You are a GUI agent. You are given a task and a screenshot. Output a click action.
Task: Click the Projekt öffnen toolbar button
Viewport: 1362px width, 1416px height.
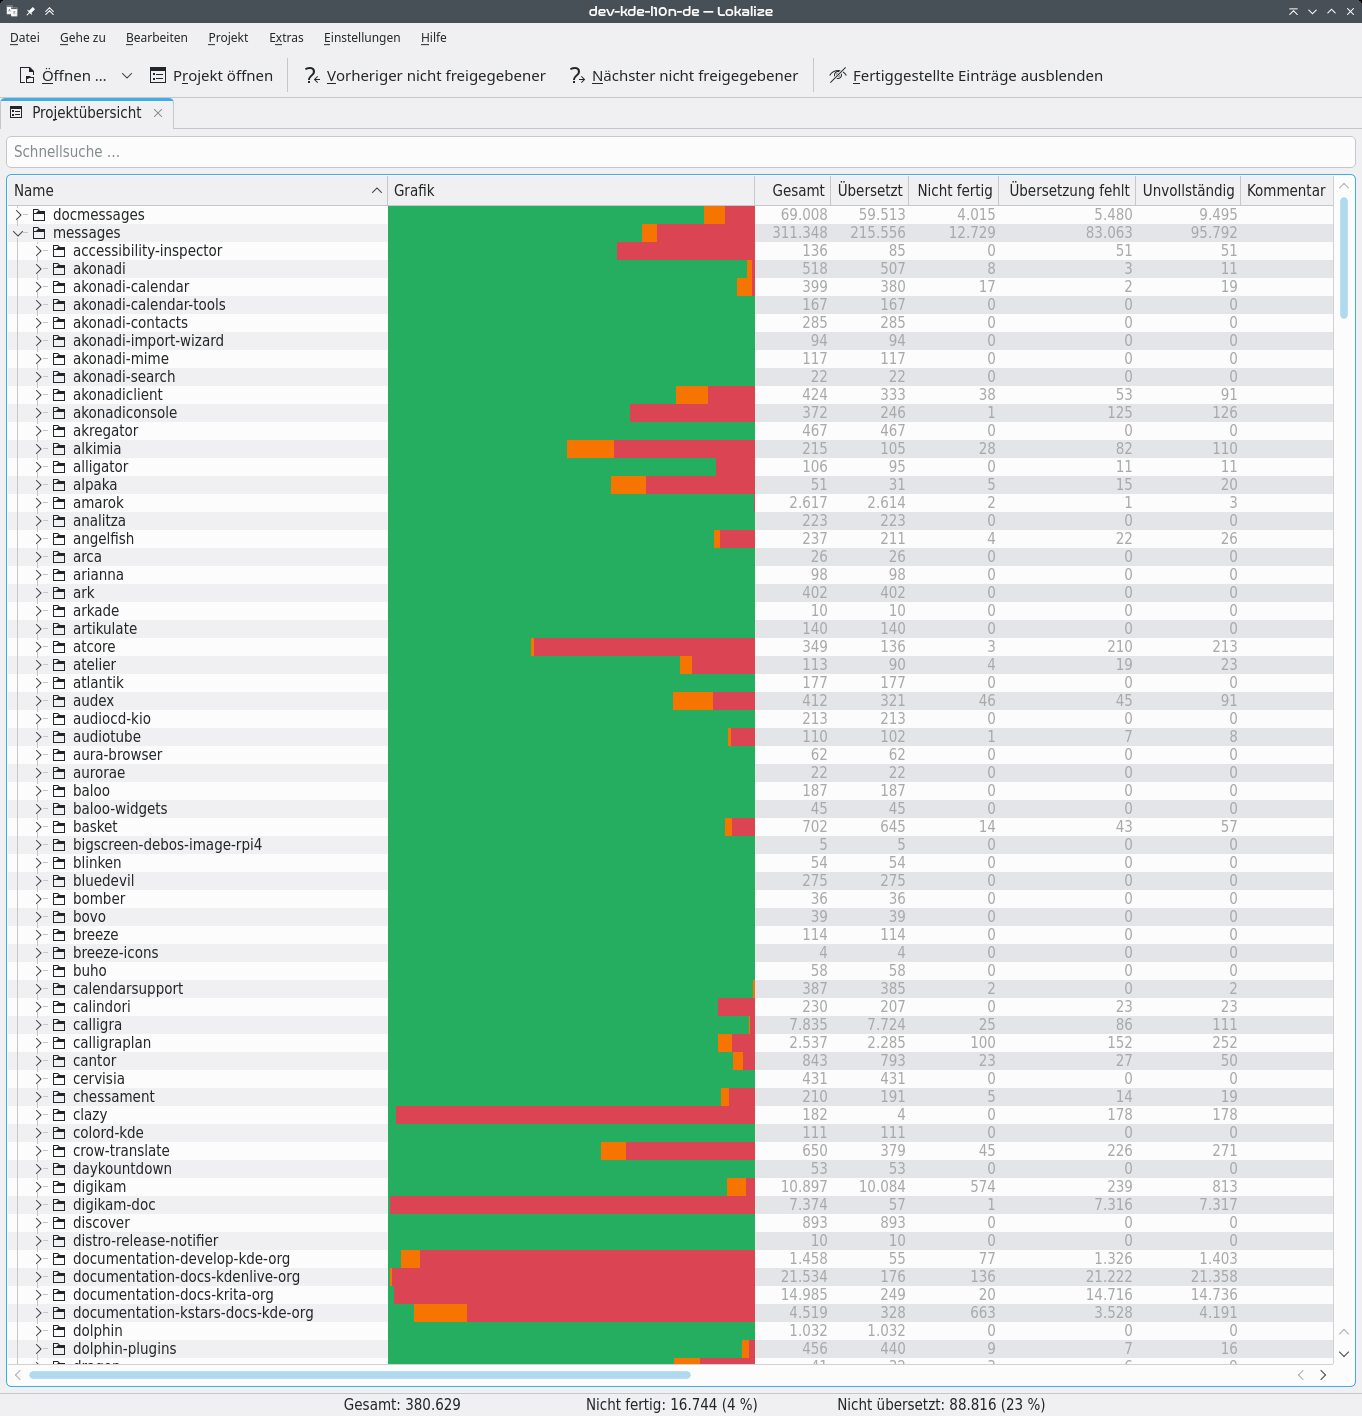tap(211, 76)
